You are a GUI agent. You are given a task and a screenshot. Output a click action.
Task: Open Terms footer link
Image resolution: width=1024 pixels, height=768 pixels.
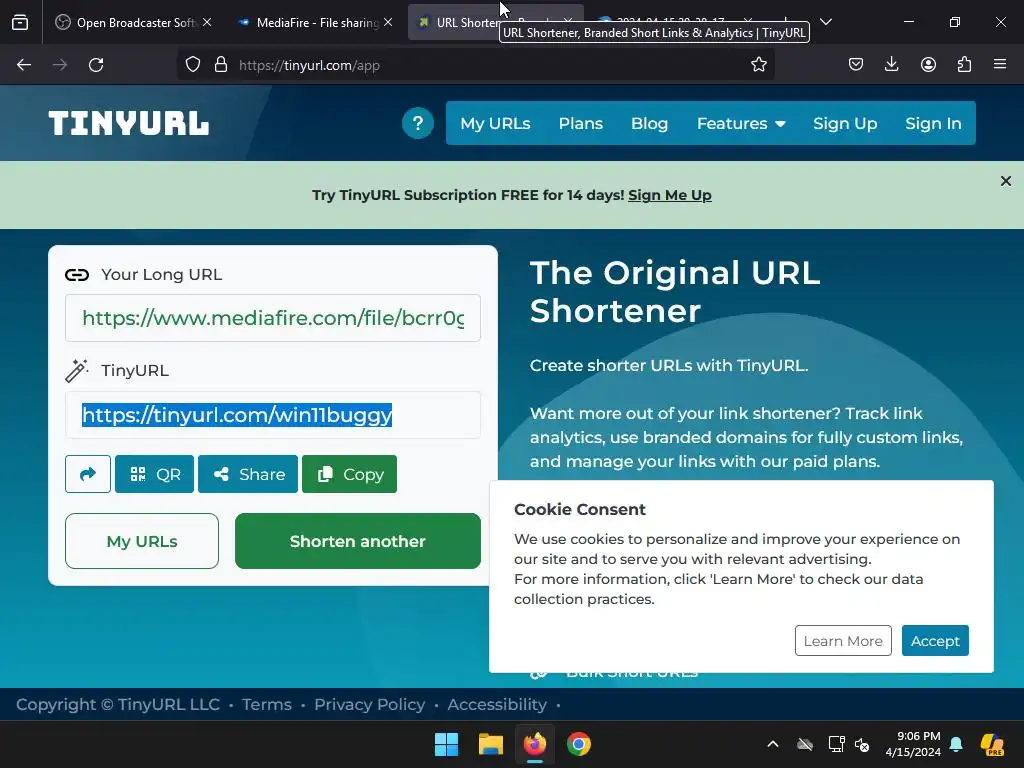click(266, 705)
